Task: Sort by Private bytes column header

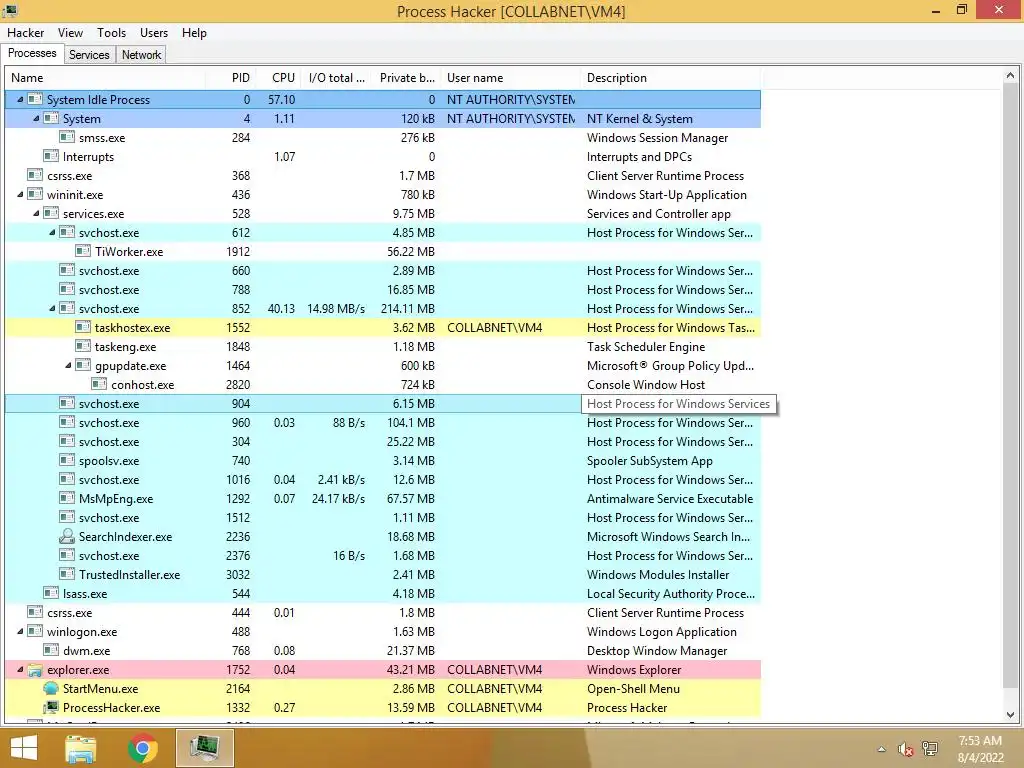Action: click(x=406, y=78)
